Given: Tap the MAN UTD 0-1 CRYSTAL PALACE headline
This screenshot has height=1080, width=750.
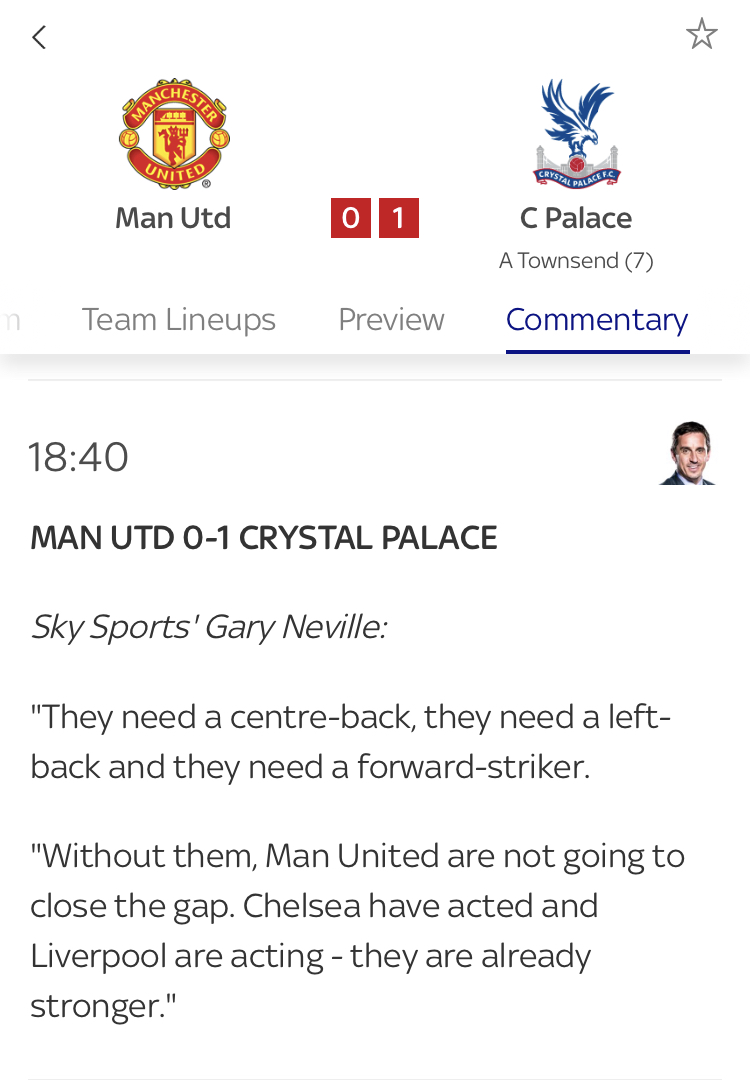Looking at the screenshot, I should [x=264, y=538].
